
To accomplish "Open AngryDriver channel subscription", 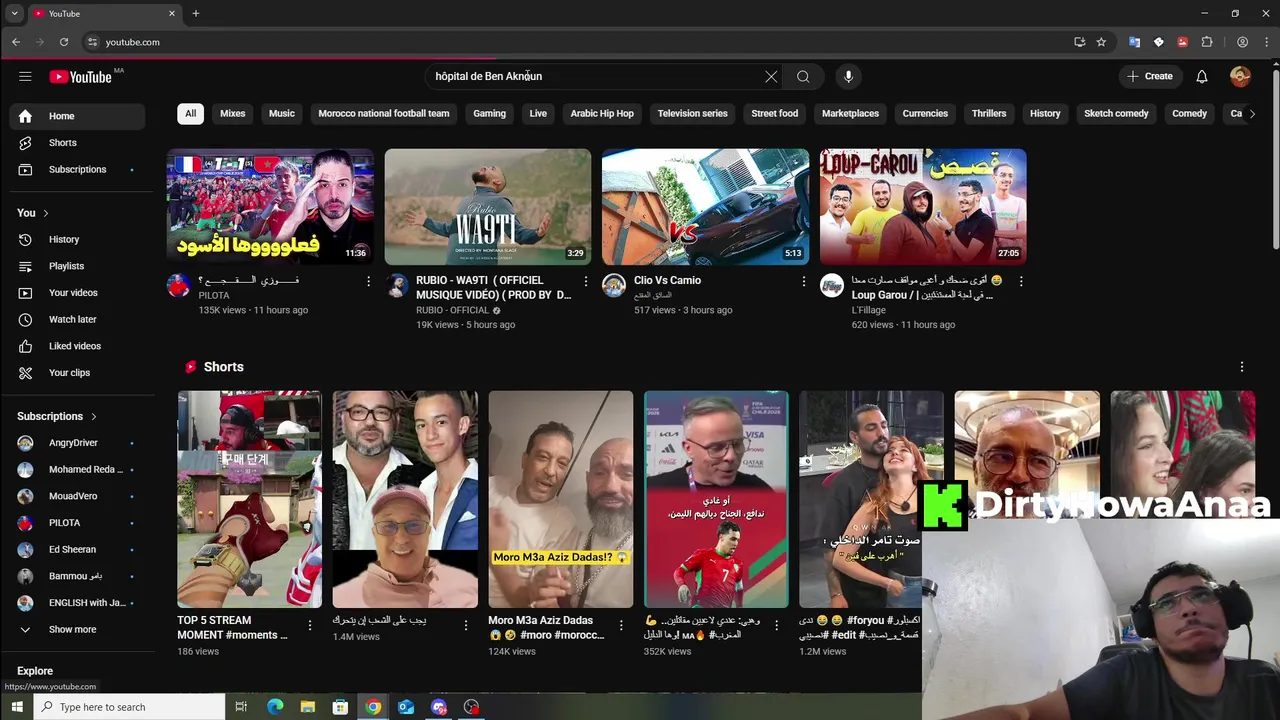I will [78, 443].
